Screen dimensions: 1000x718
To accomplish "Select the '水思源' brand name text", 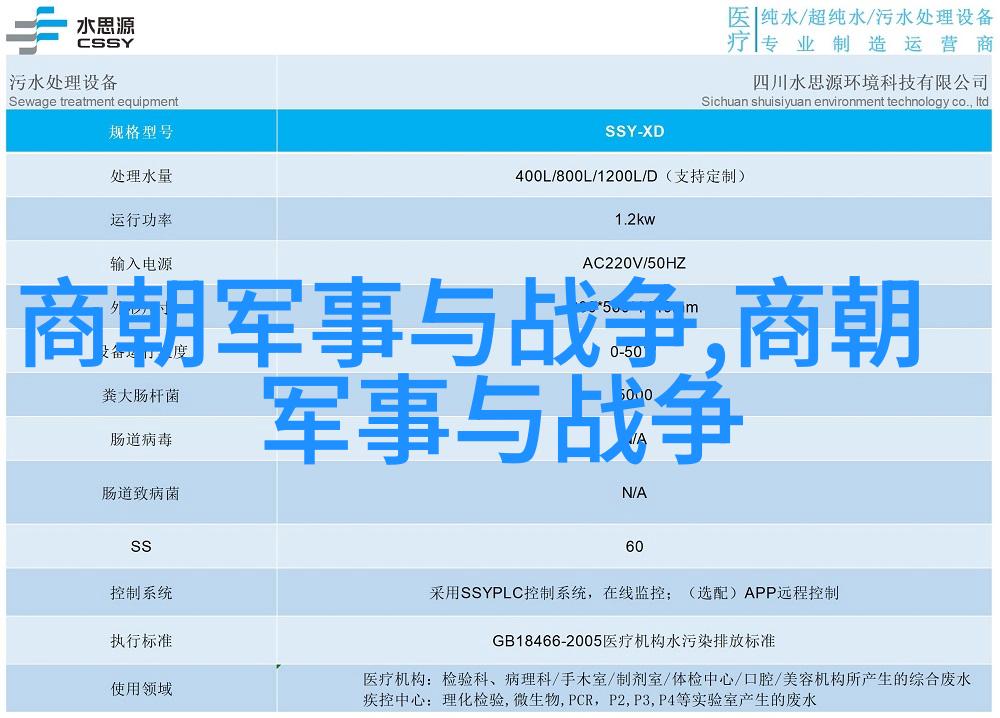I will [105, 26].
